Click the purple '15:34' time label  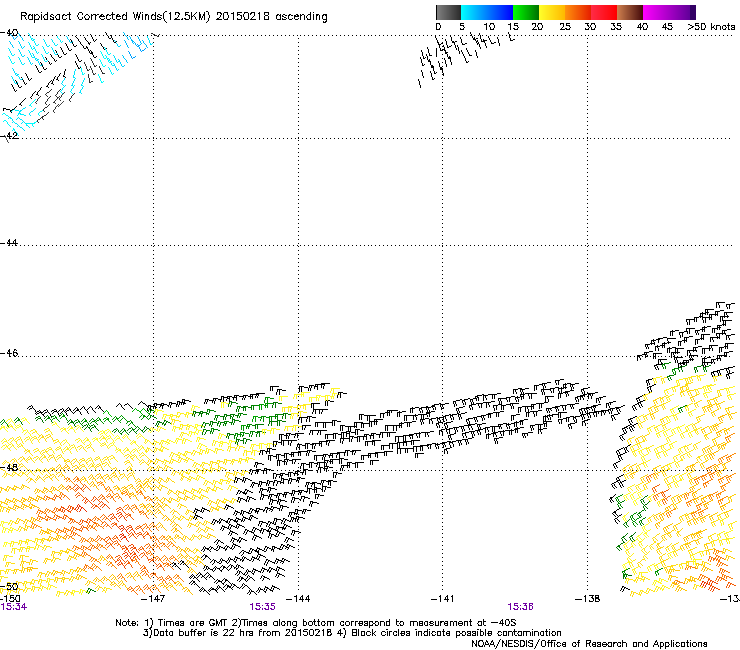14,607
